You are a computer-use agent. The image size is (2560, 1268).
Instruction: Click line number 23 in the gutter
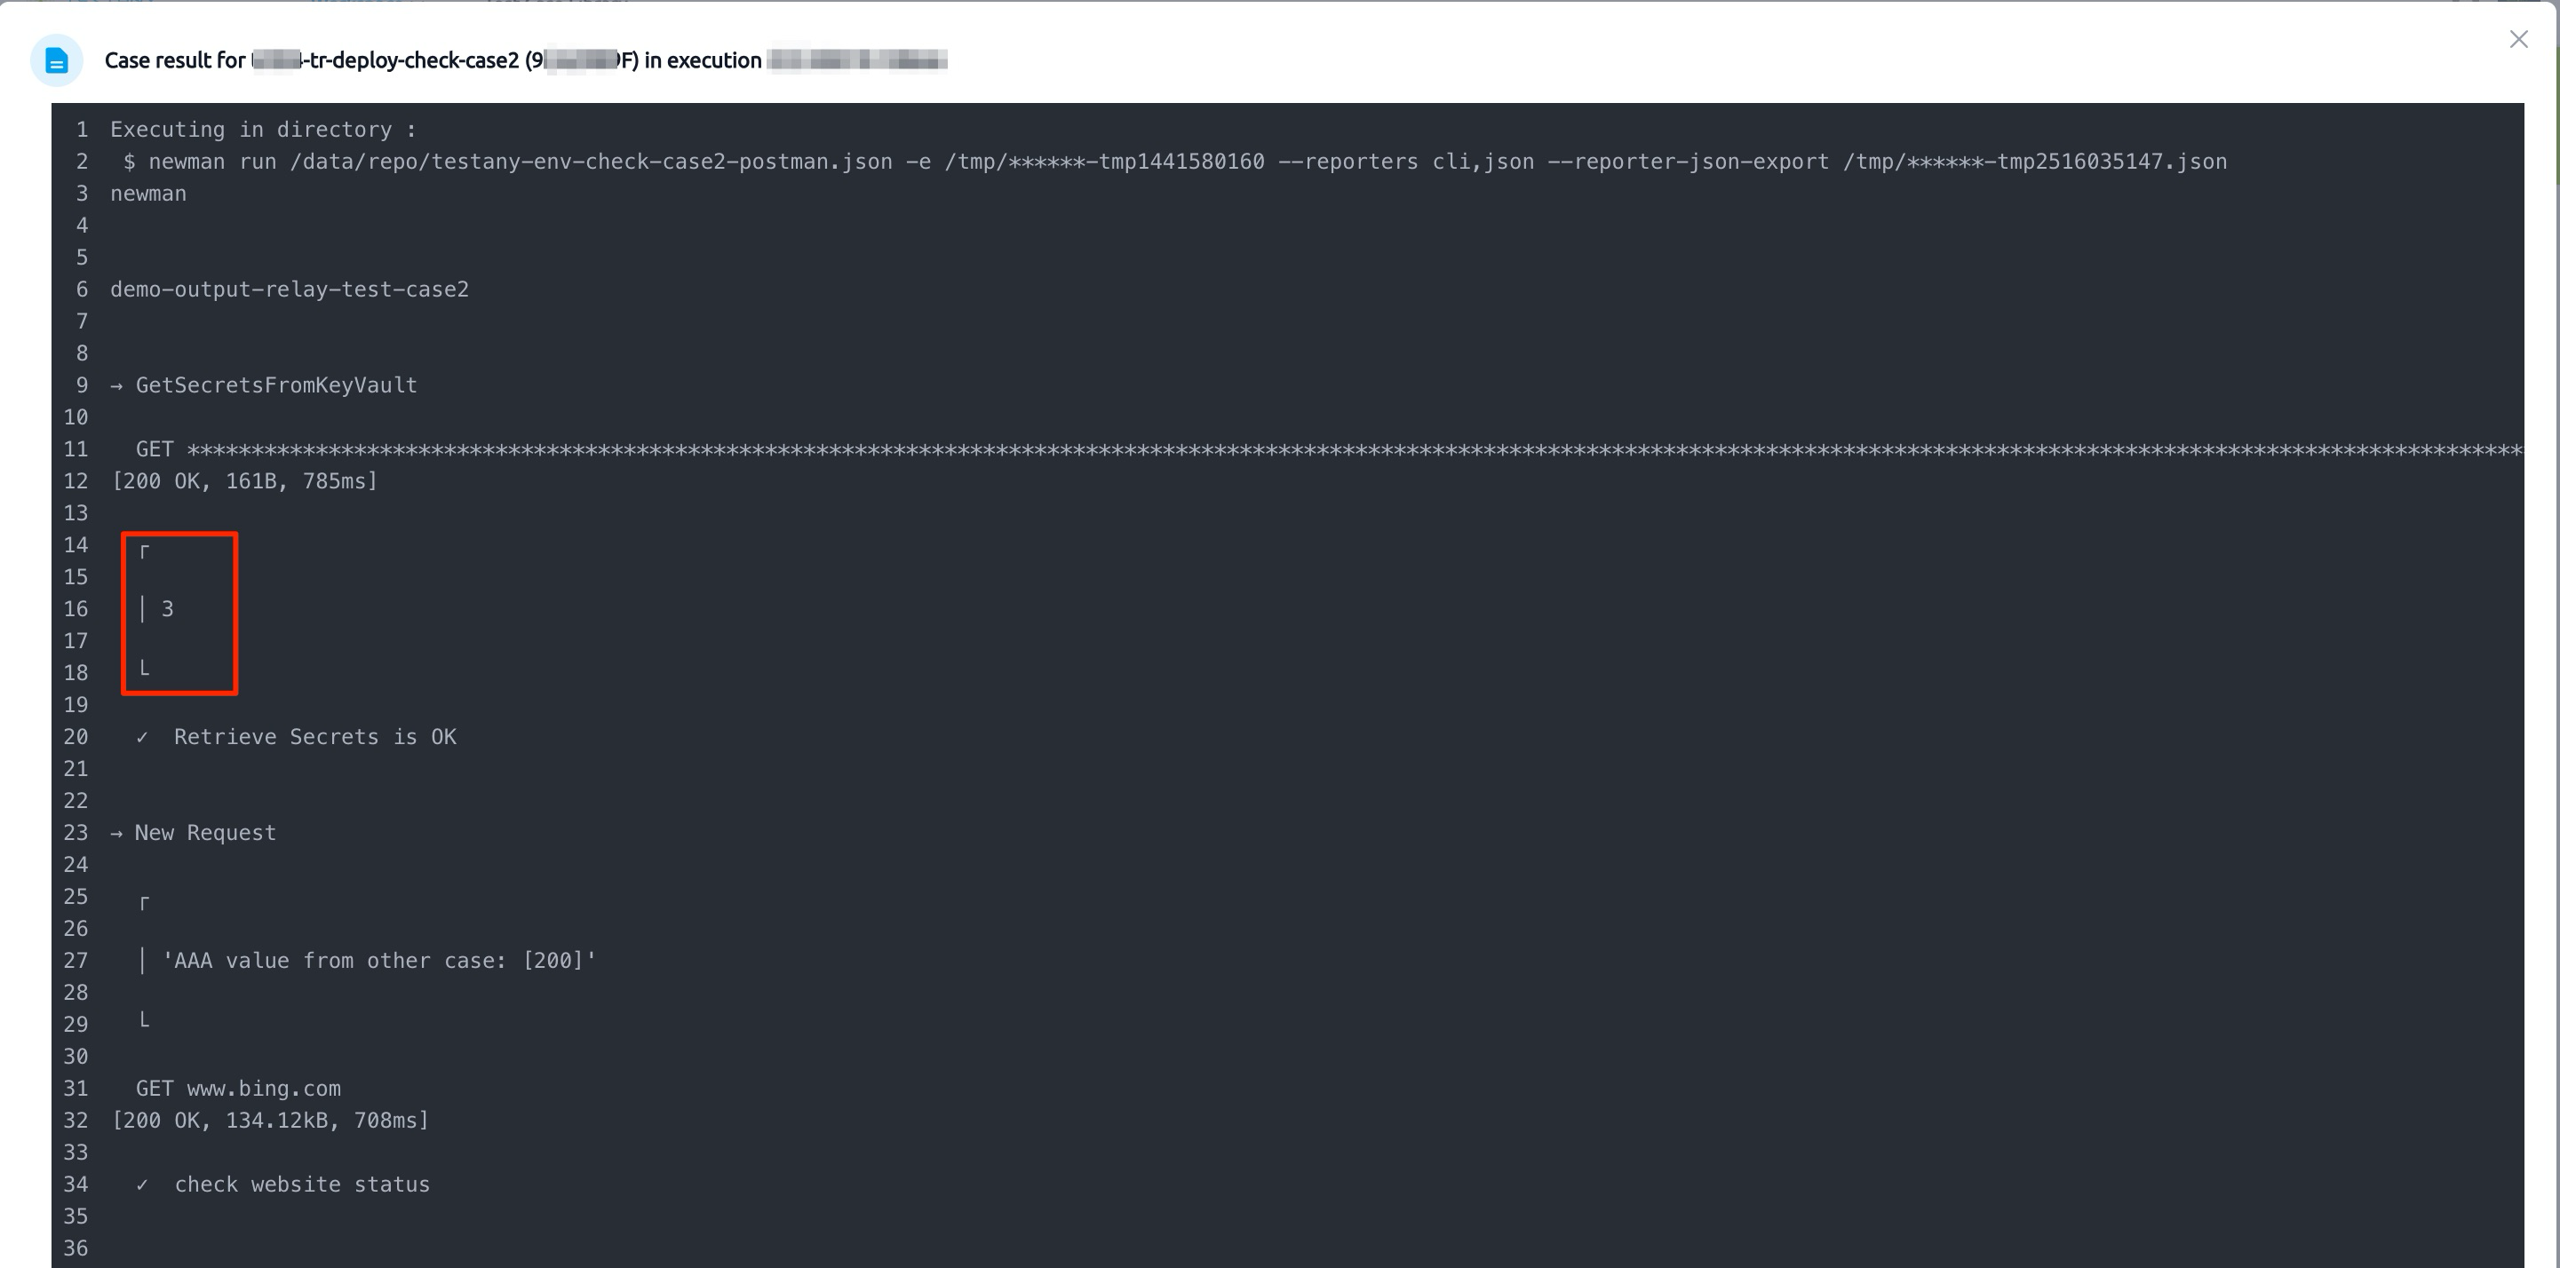click(x=76, y=833)
